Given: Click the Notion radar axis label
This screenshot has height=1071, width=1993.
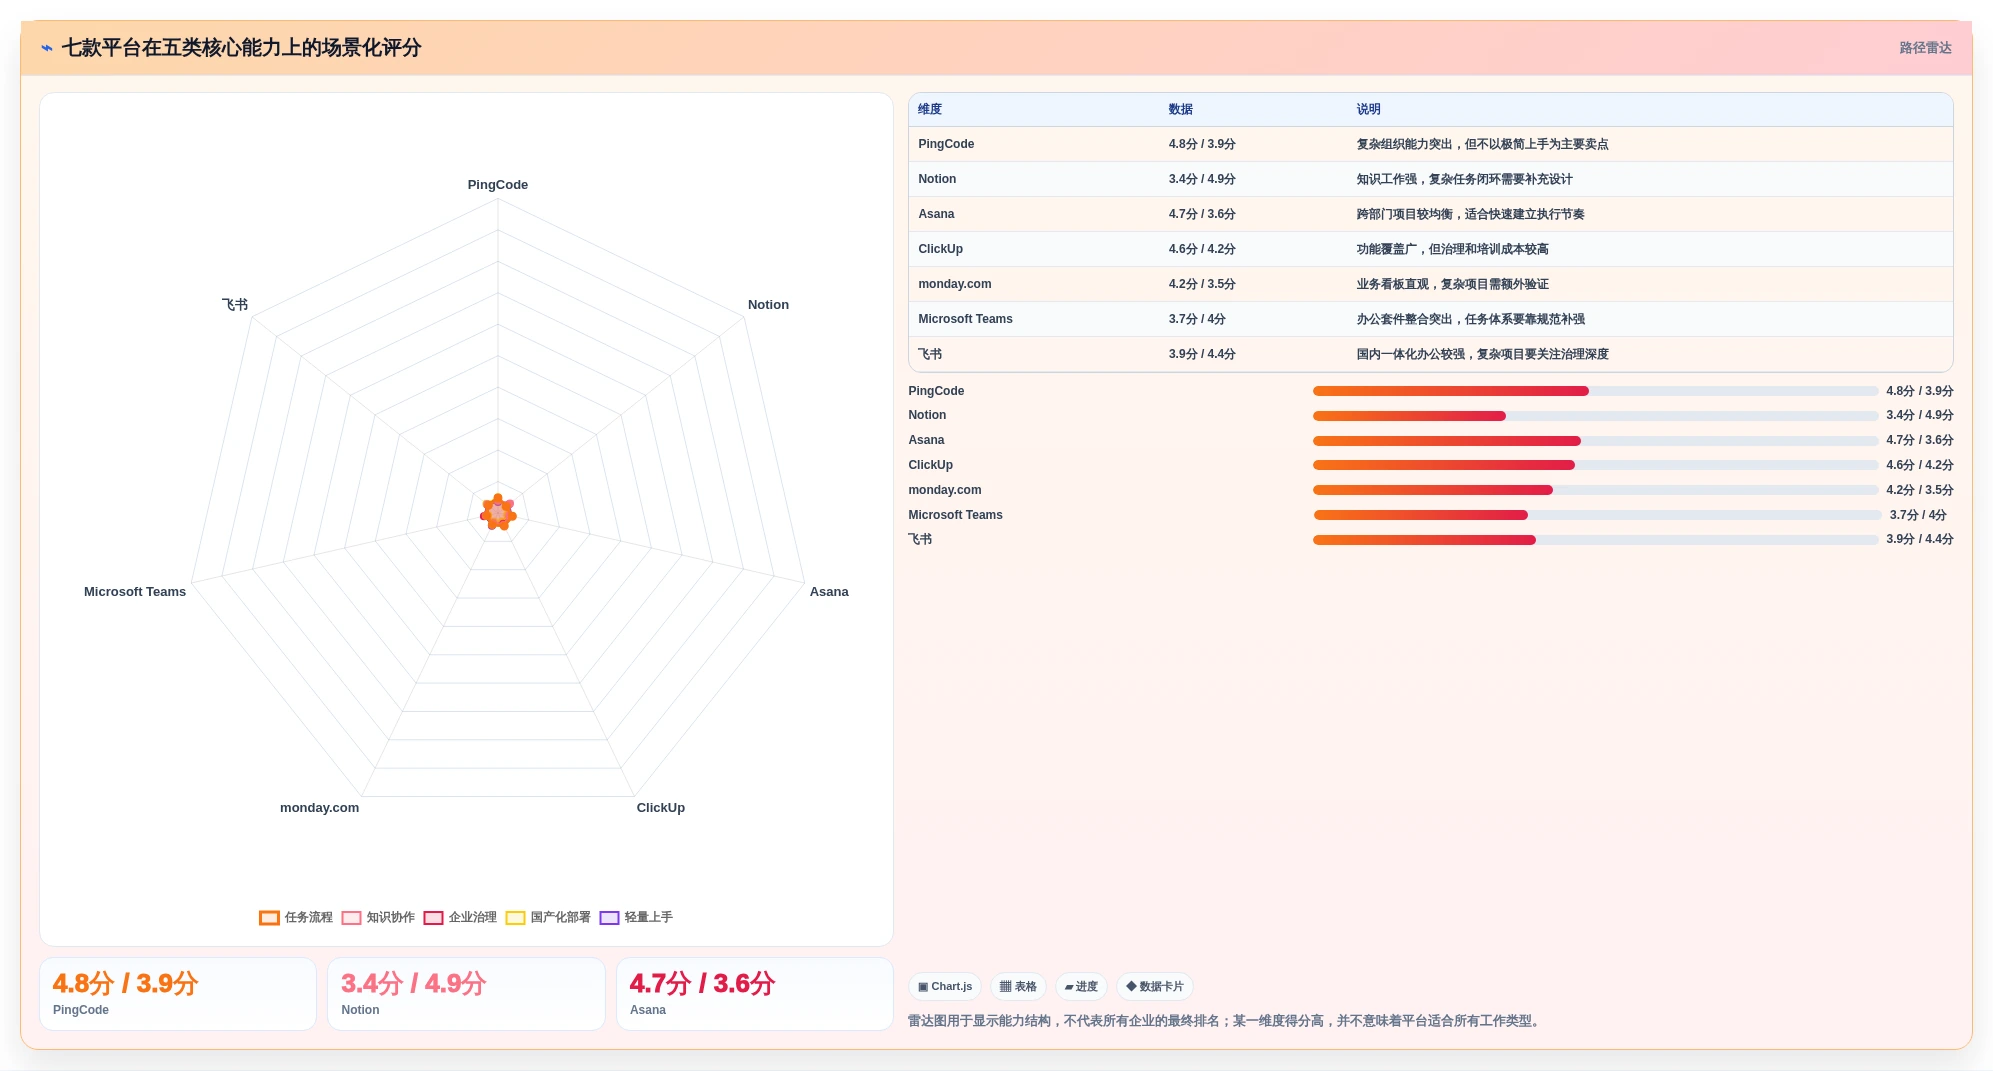Looking at the screenshot, I should point(768,305).
